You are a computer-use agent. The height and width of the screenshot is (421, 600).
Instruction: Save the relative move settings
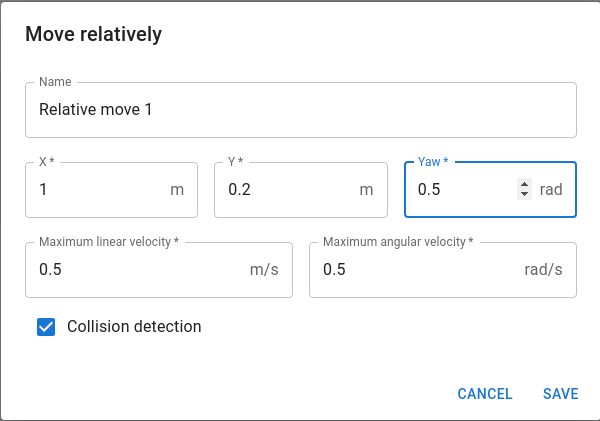(561, 394)
